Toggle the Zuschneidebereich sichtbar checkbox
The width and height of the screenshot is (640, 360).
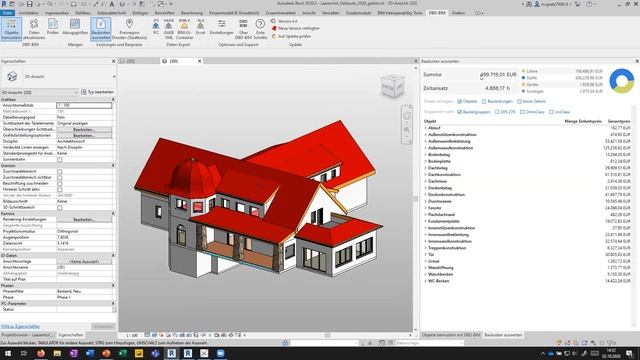click(x=60, y=178)
